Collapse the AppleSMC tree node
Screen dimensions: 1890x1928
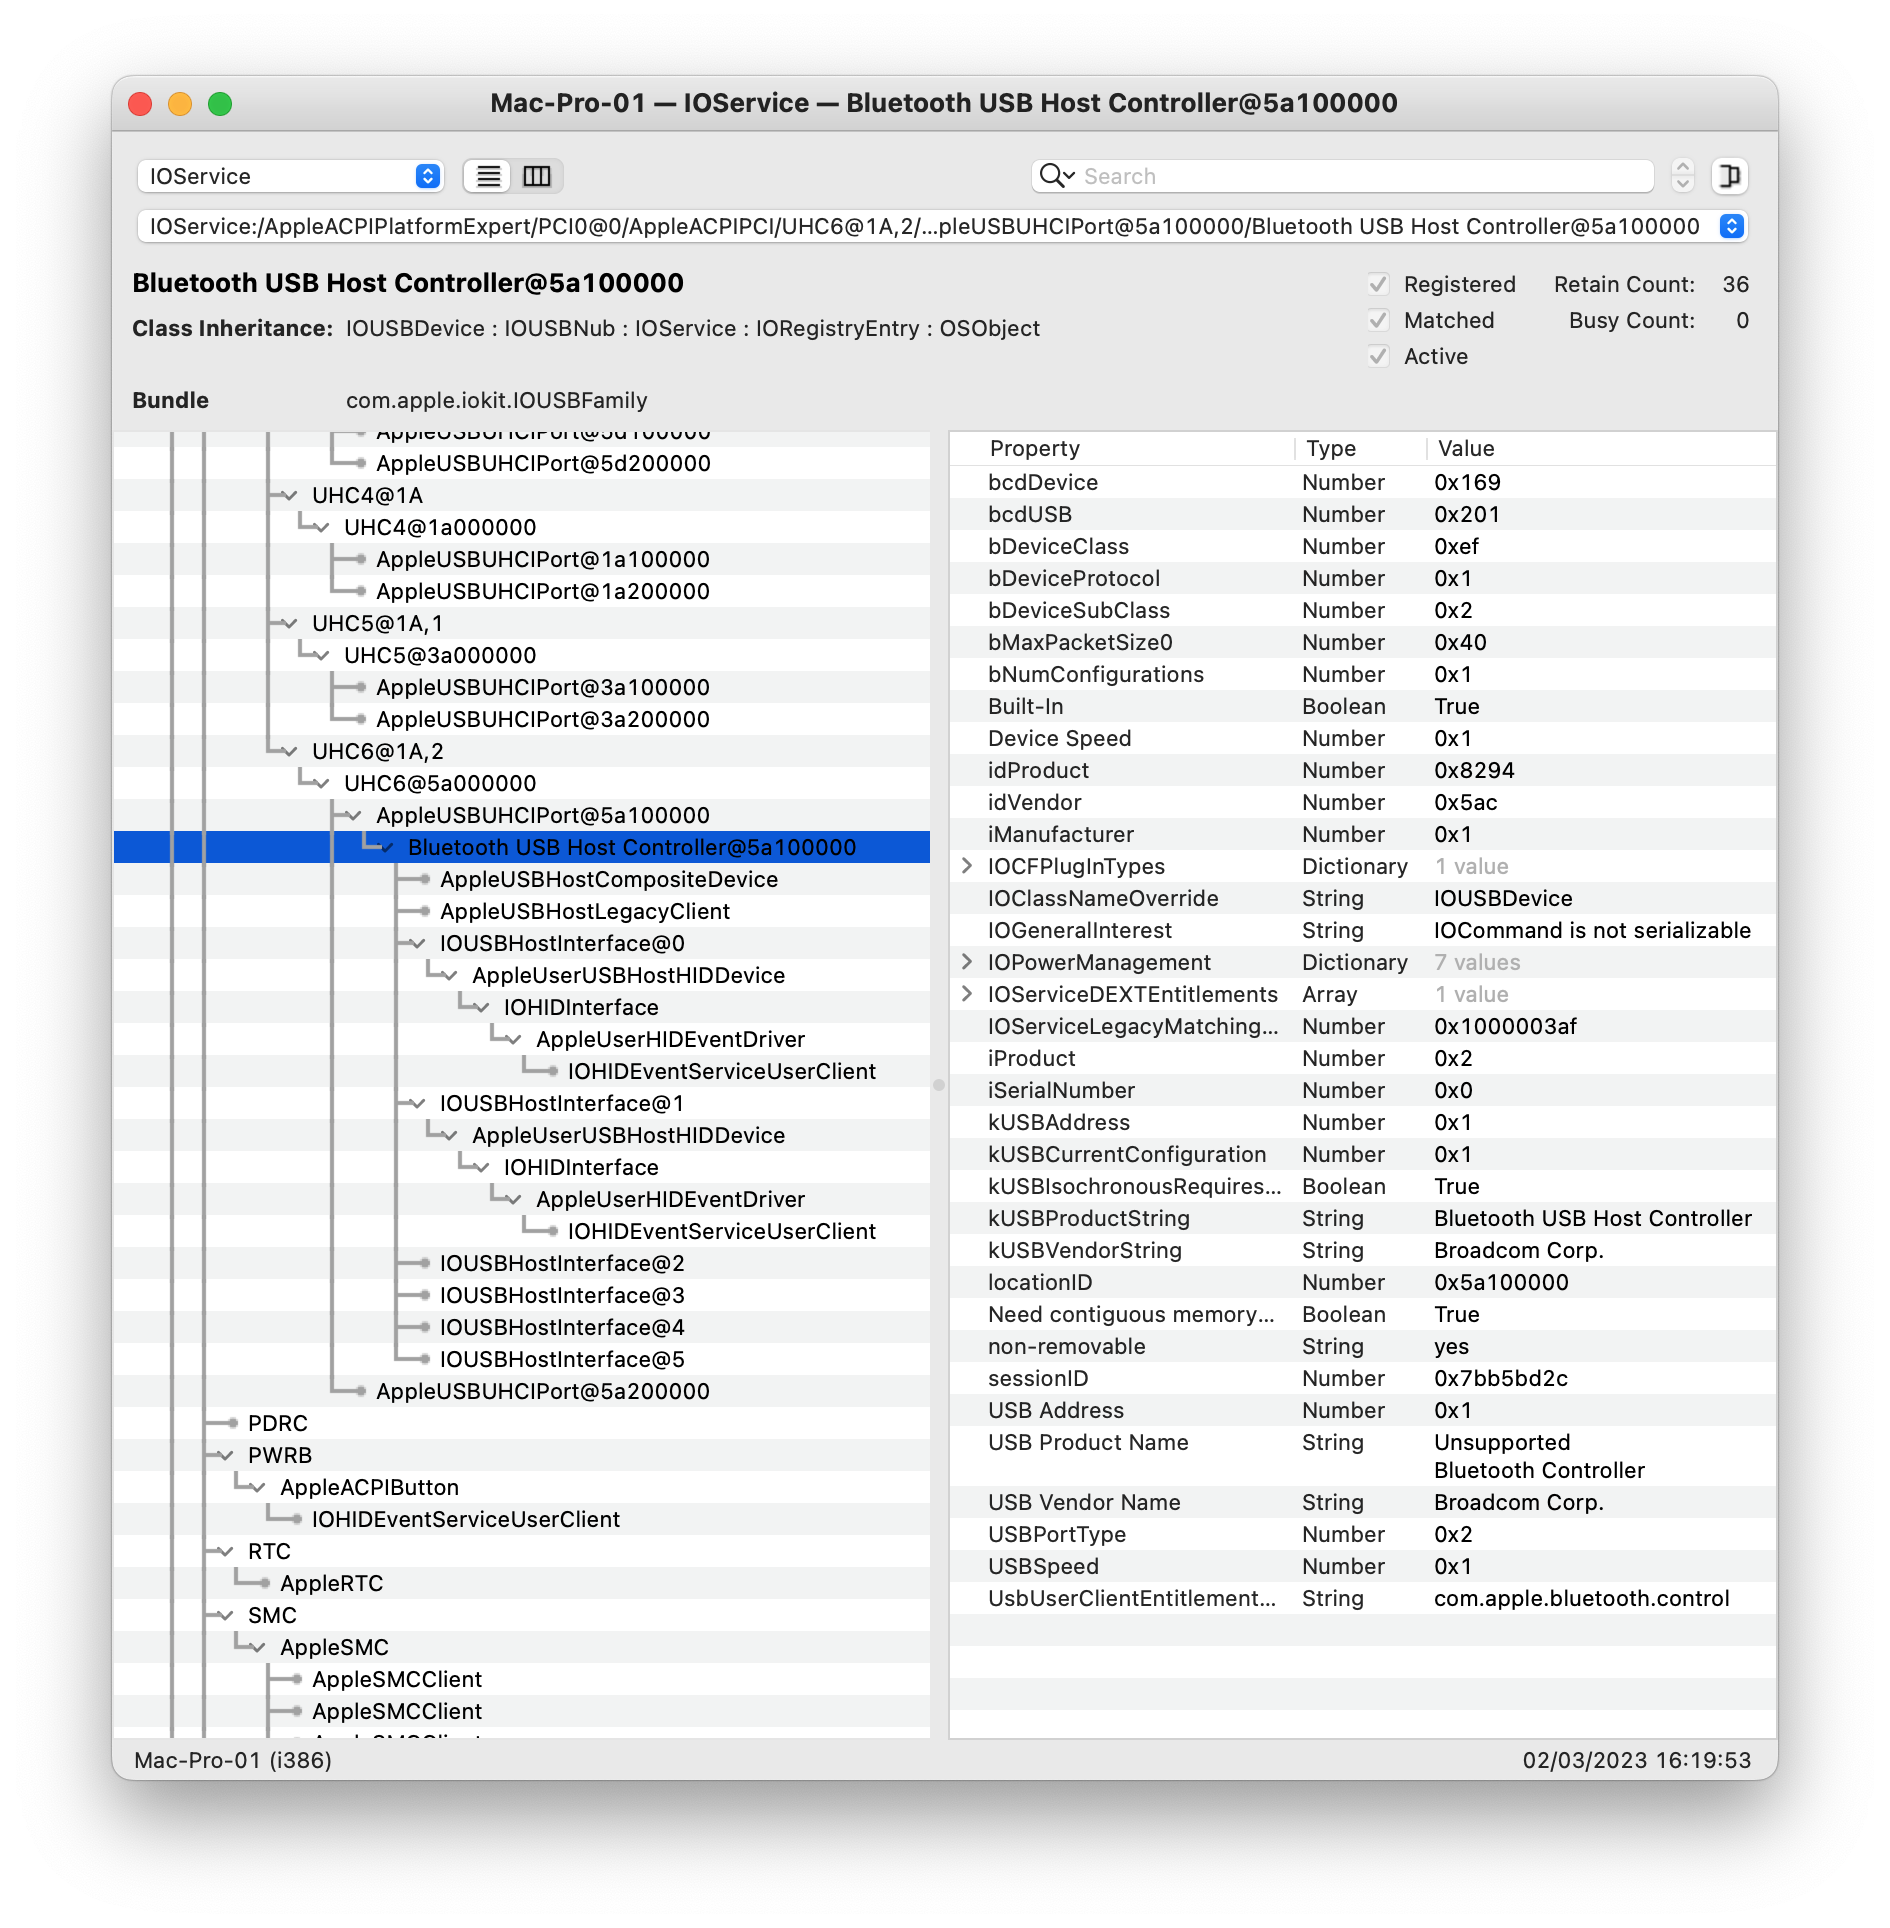(x=257, y=1648)
